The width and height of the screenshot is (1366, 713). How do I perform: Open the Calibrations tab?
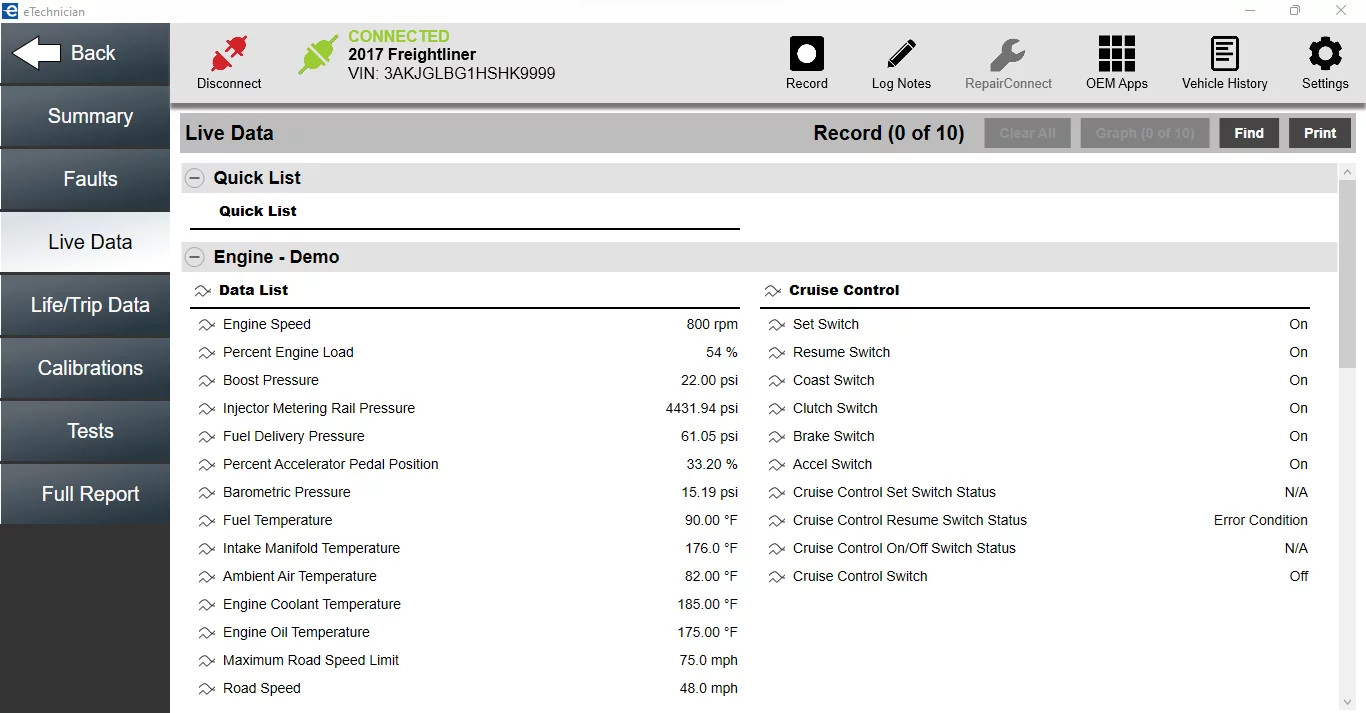pos(85,368)
